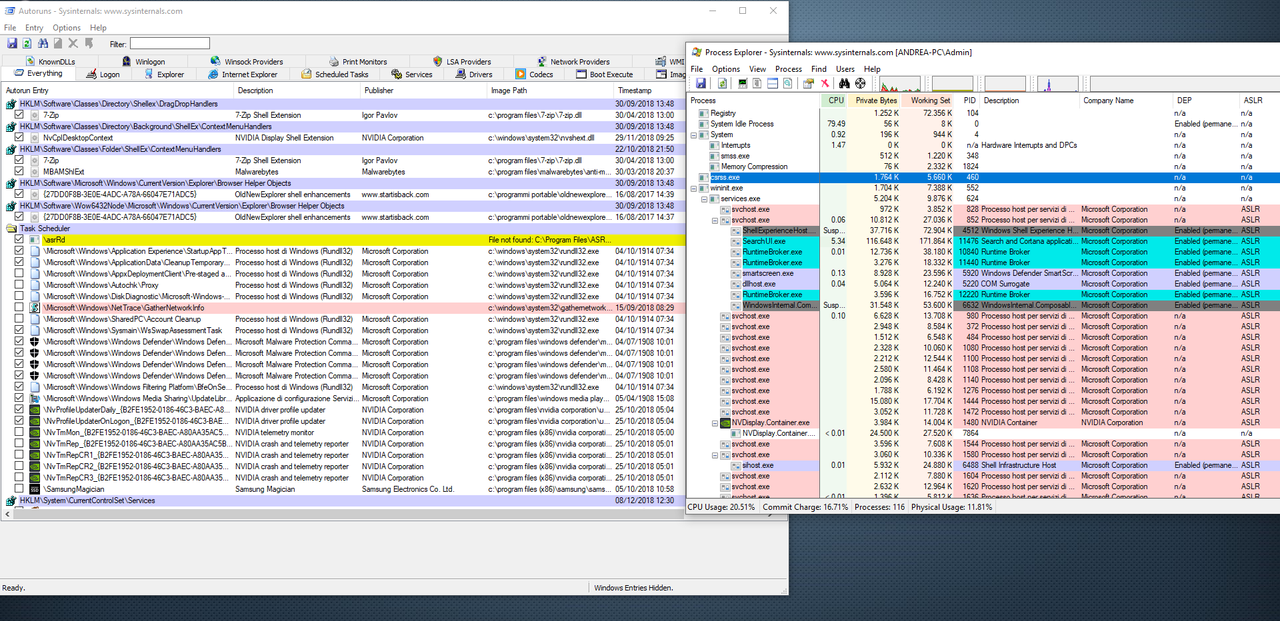Image resolution: width=1280 pixels, height=621 pixels.
Task: Click the binoculars Find icon in Autoruns
Action: 43,43
